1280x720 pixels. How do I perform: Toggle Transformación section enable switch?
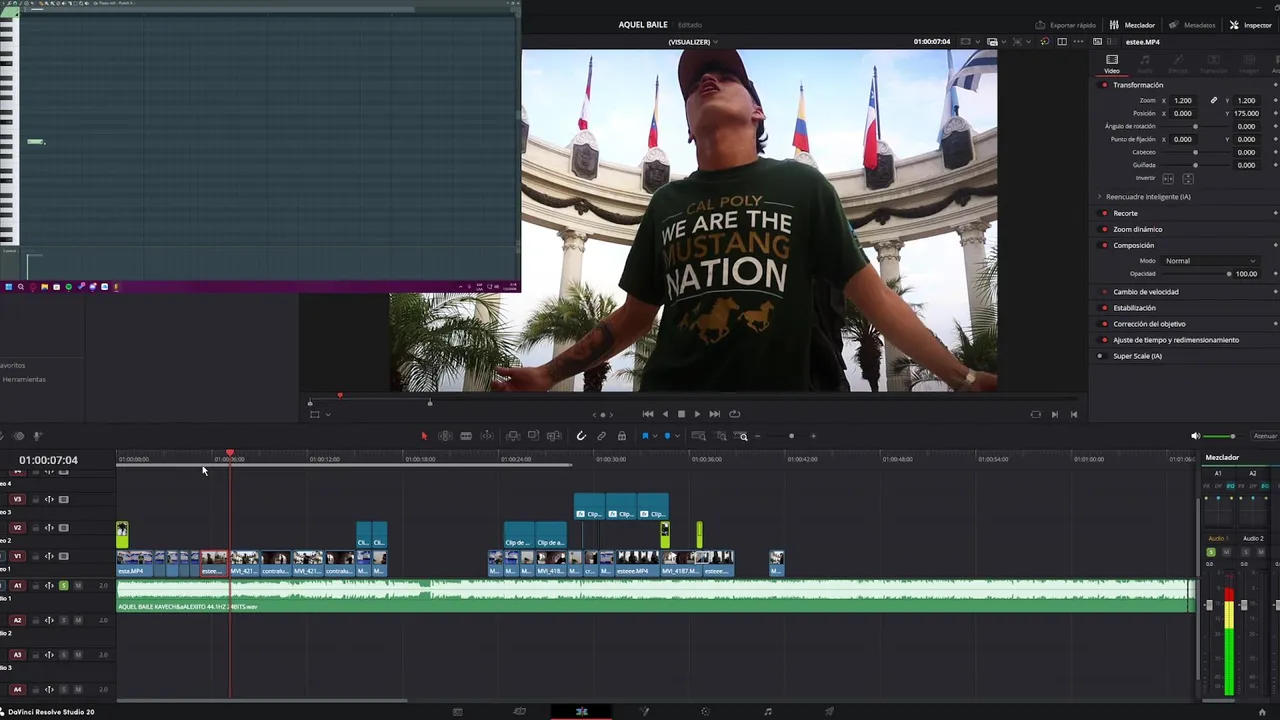pyautogui.click(x=1104, y=85)
